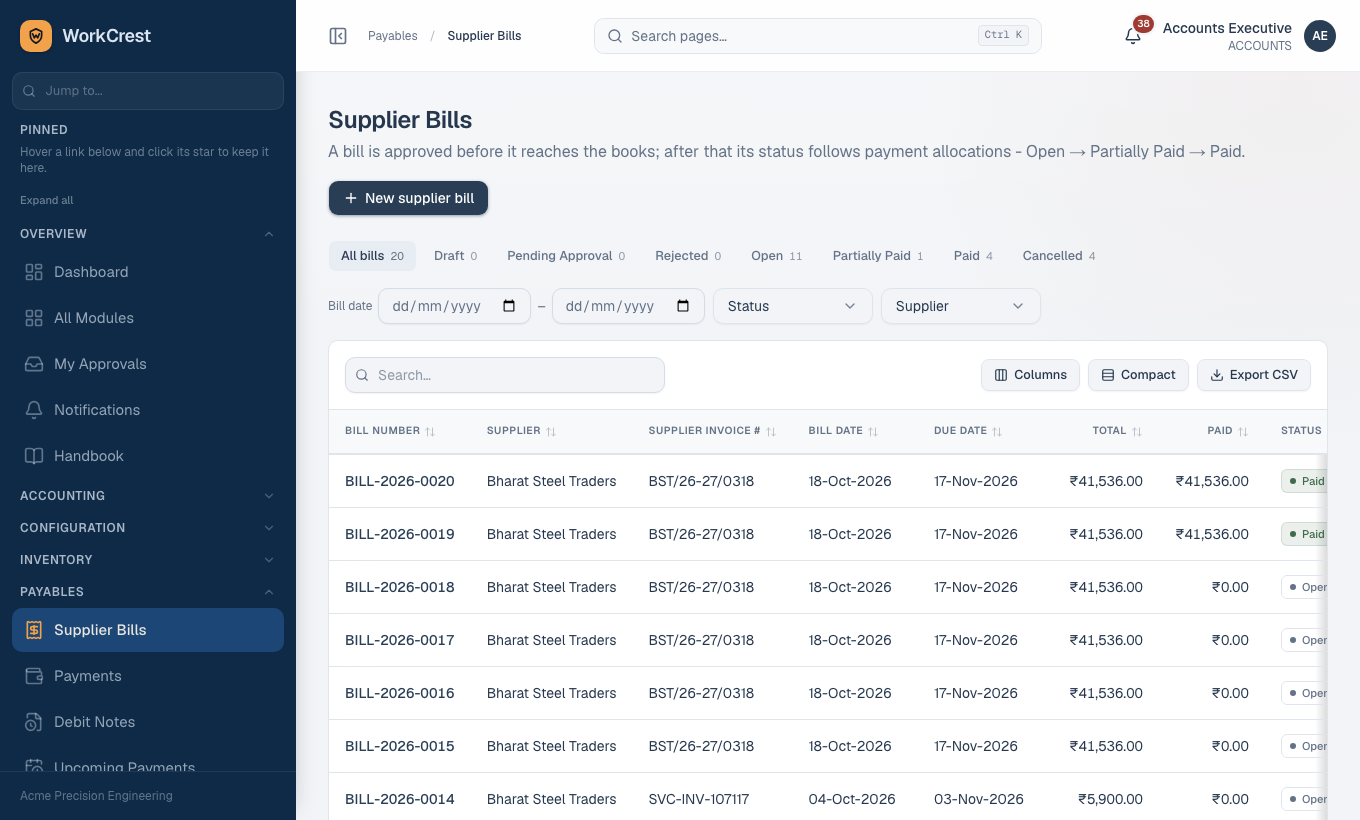Click the Debit Notes icon
This screenshot has width=1360, height=820.
tap(34, 722)
